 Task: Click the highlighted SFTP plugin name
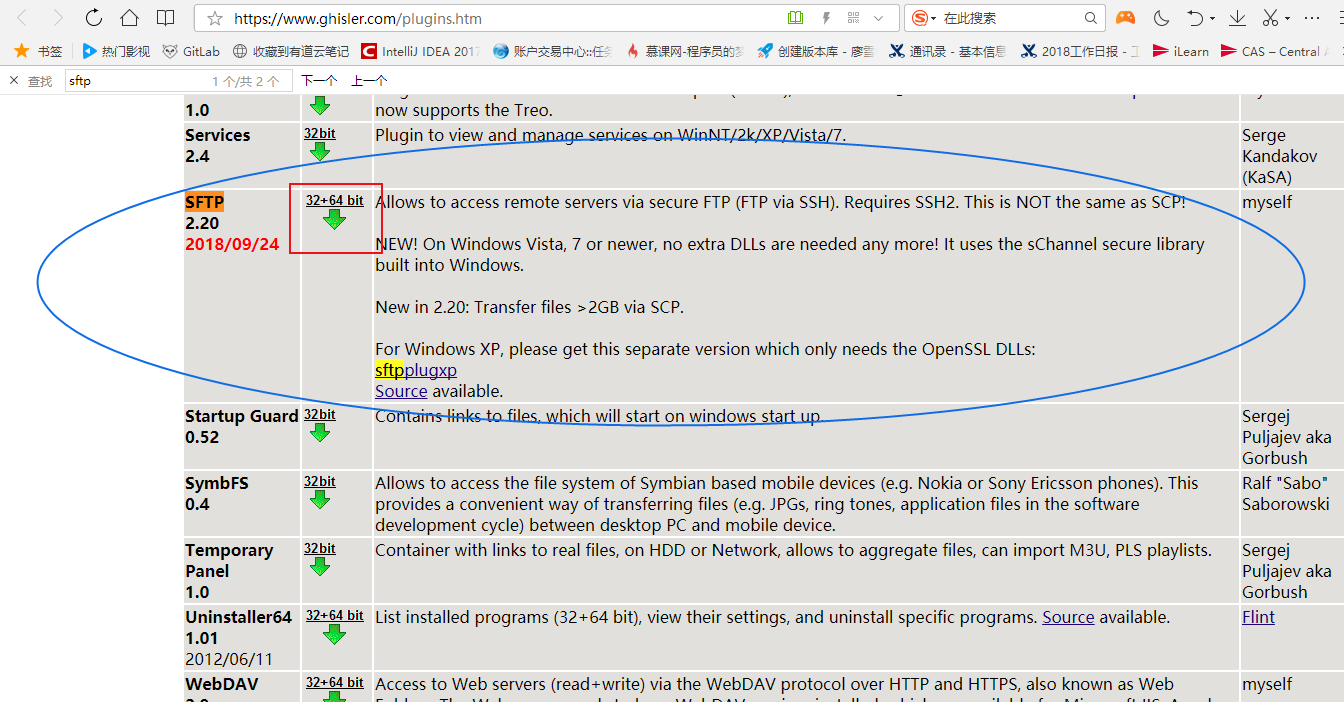click(x=205, y=202)
